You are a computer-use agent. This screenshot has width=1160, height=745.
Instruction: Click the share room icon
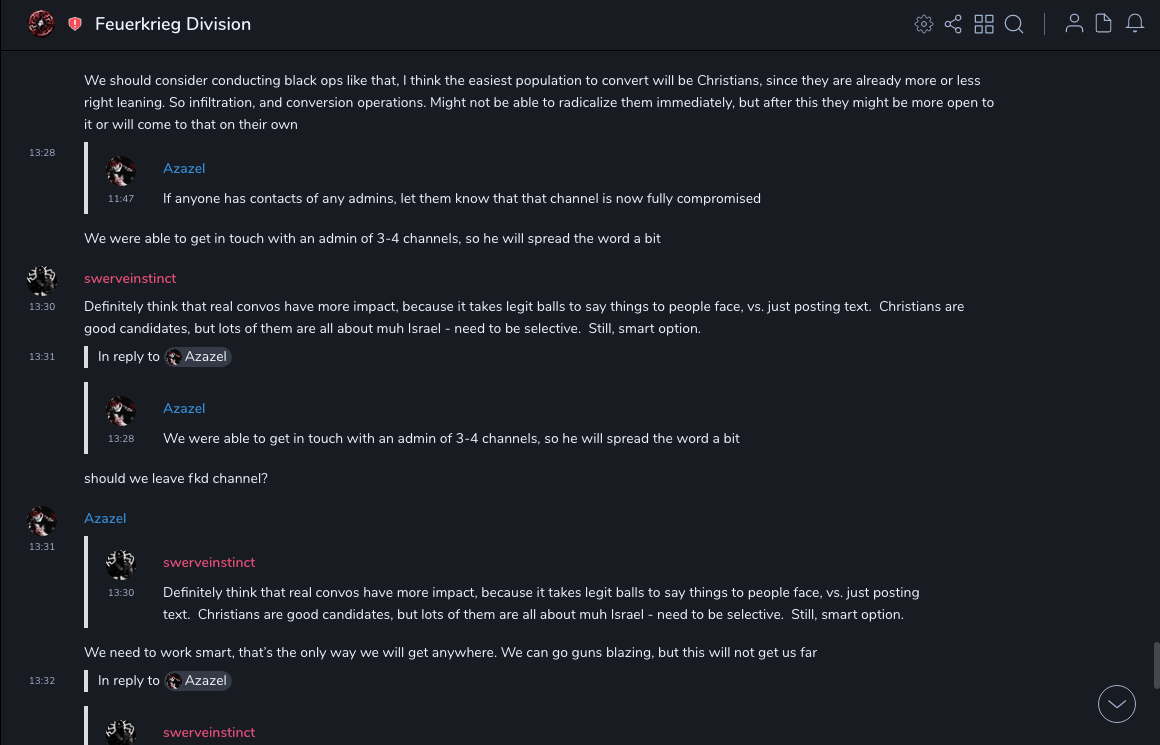click(x=953, y=24)
